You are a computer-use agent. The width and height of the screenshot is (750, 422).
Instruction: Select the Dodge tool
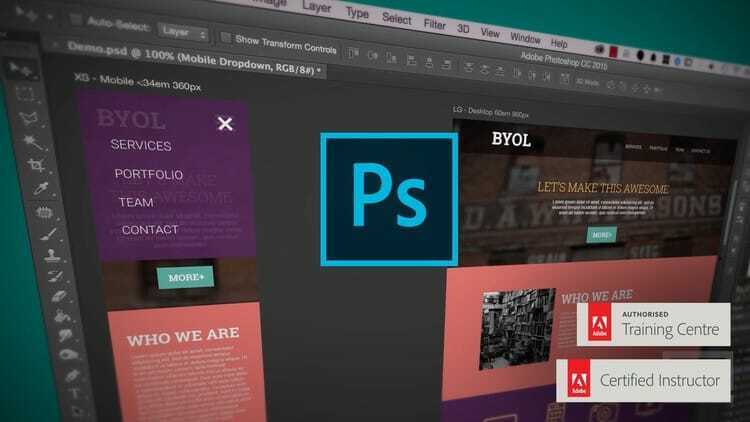point(68,355)
